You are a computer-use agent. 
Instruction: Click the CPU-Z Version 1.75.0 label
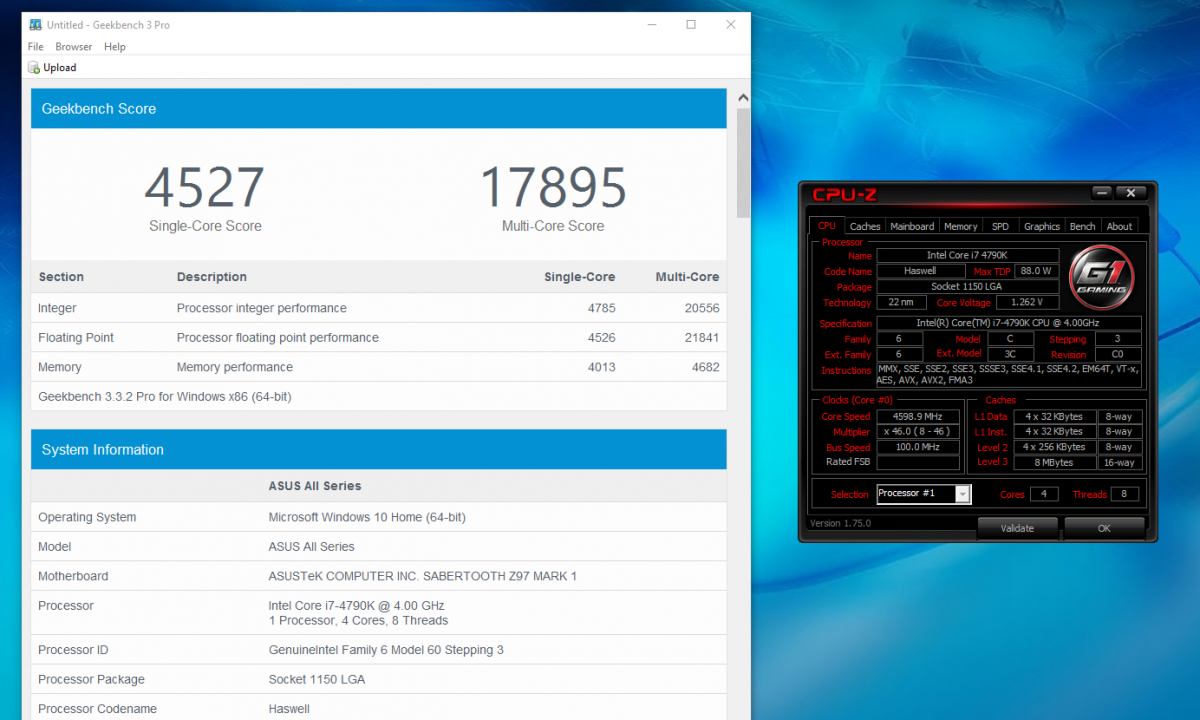tap(840, 523)
